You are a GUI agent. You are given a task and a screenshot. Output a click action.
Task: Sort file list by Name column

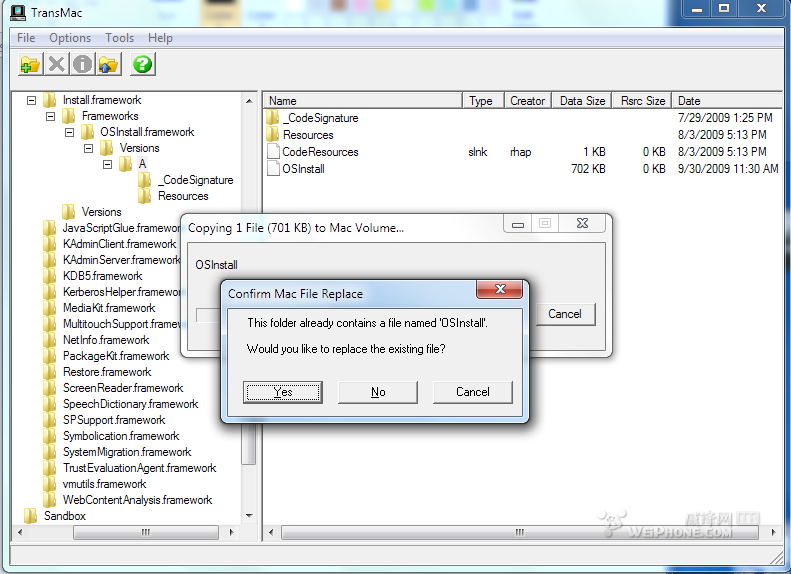(x=363, y=101)
